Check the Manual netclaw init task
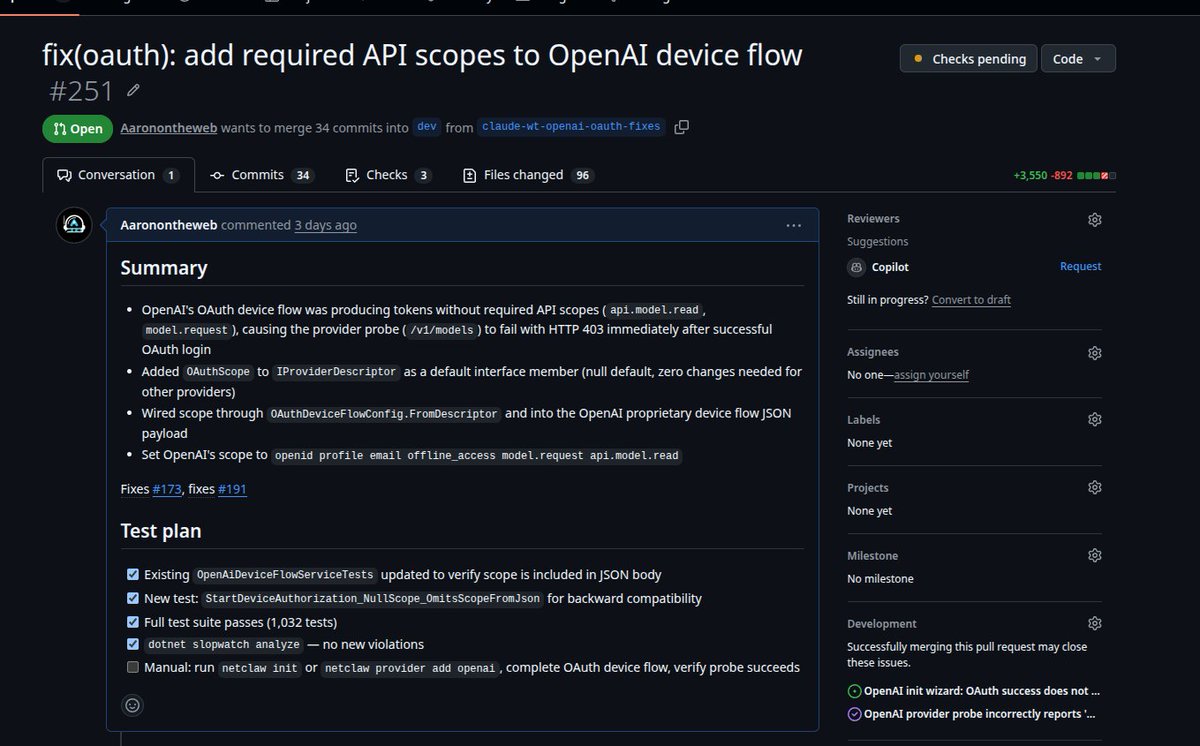This screenshot has width=1200, height=746. click(133, 667)
